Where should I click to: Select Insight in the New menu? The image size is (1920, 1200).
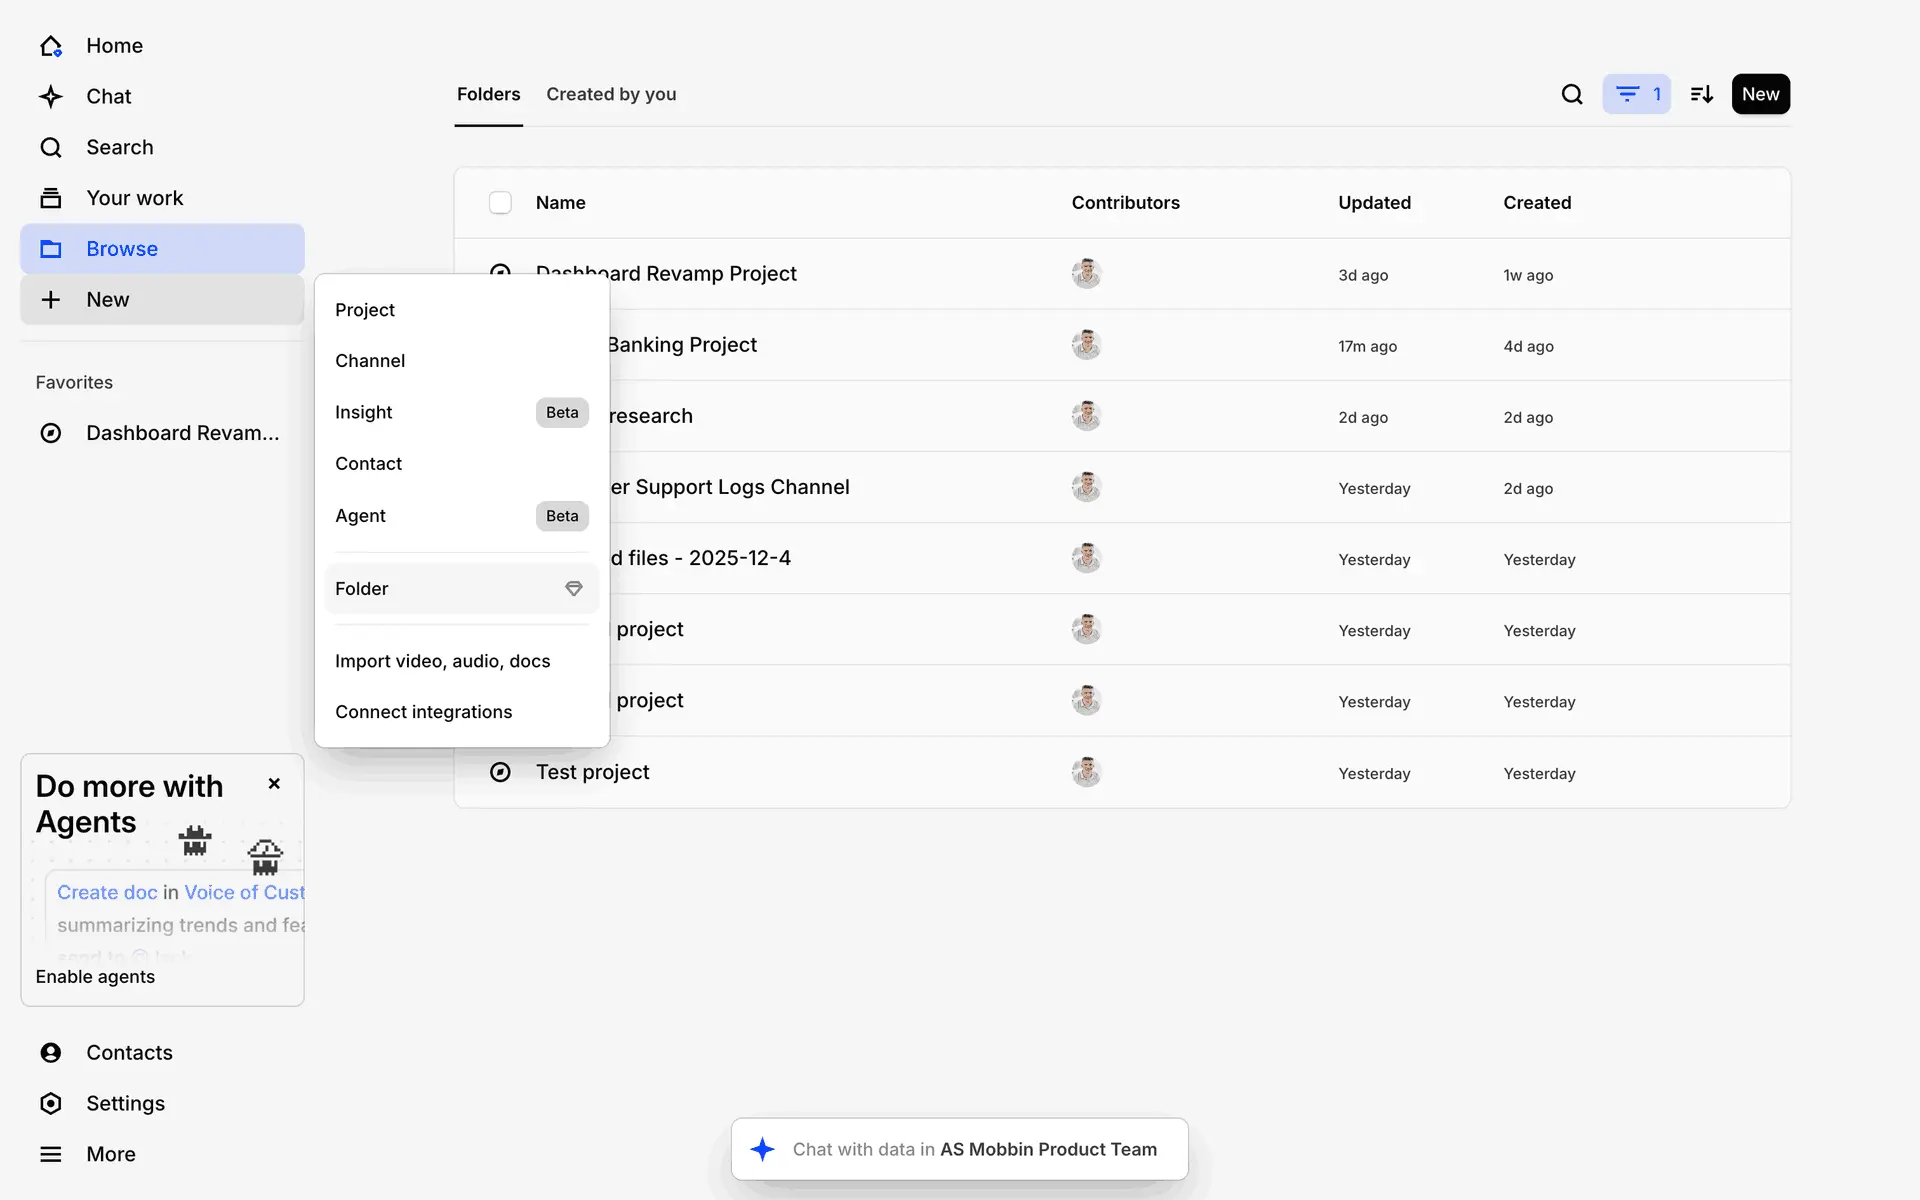(363, 413)
